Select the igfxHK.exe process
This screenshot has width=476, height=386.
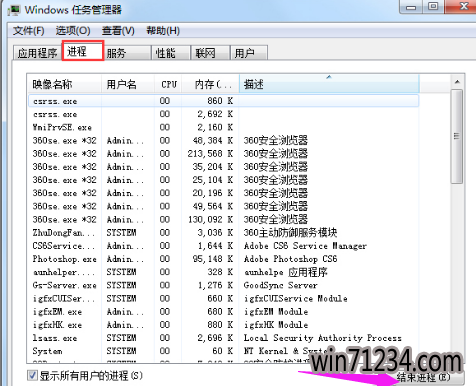[223, 325]
